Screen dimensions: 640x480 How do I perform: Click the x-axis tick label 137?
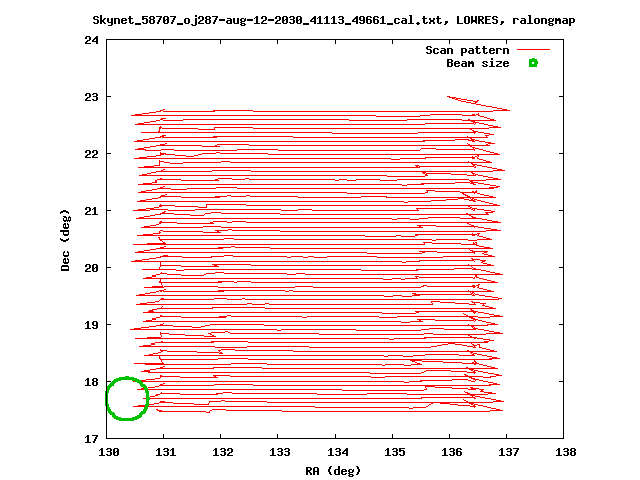[509, 452]
